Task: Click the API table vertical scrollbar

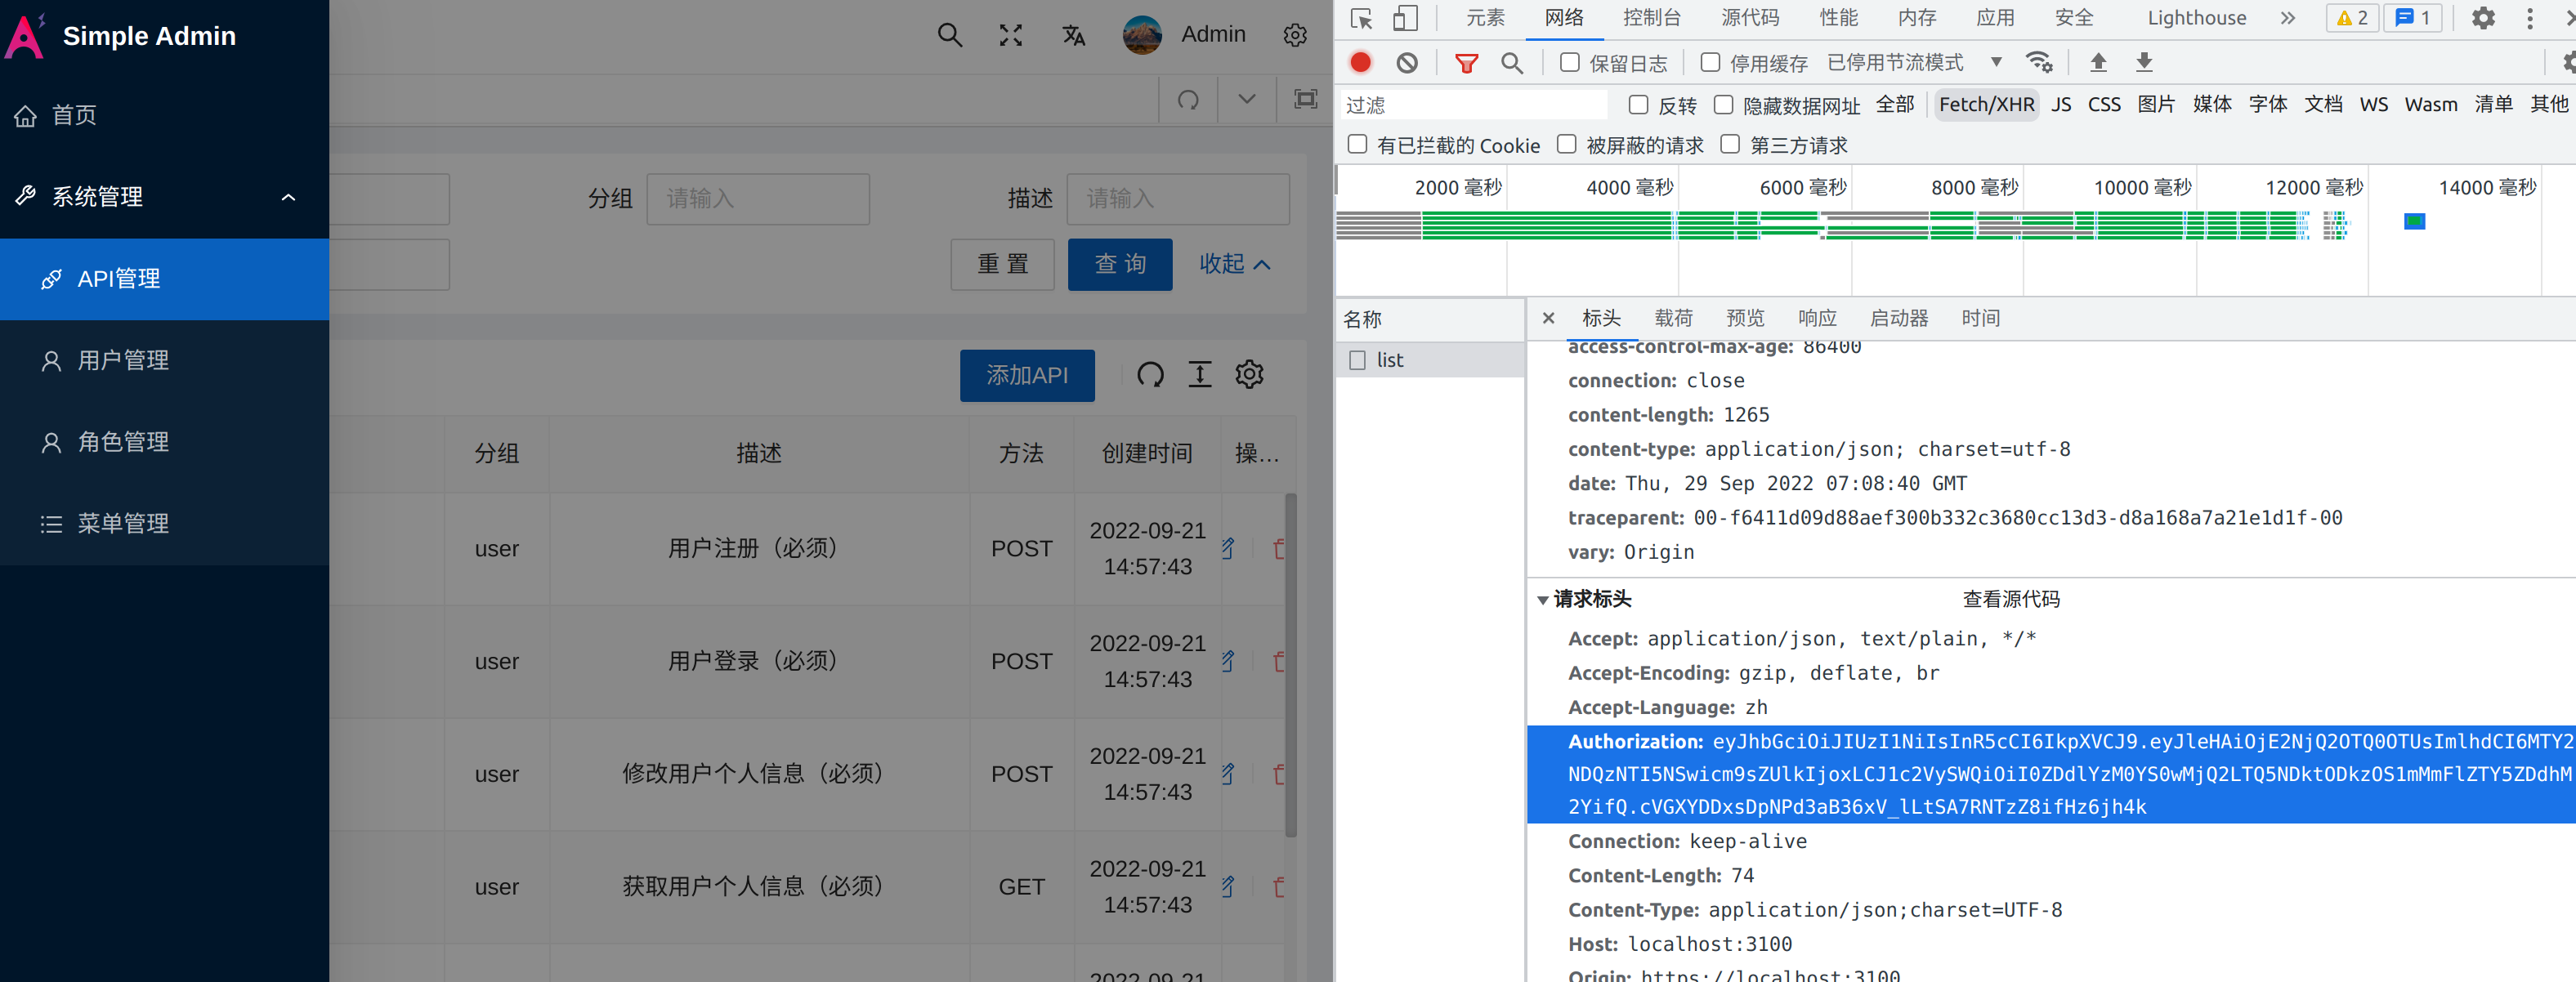Action: (x=1291, y=664)
